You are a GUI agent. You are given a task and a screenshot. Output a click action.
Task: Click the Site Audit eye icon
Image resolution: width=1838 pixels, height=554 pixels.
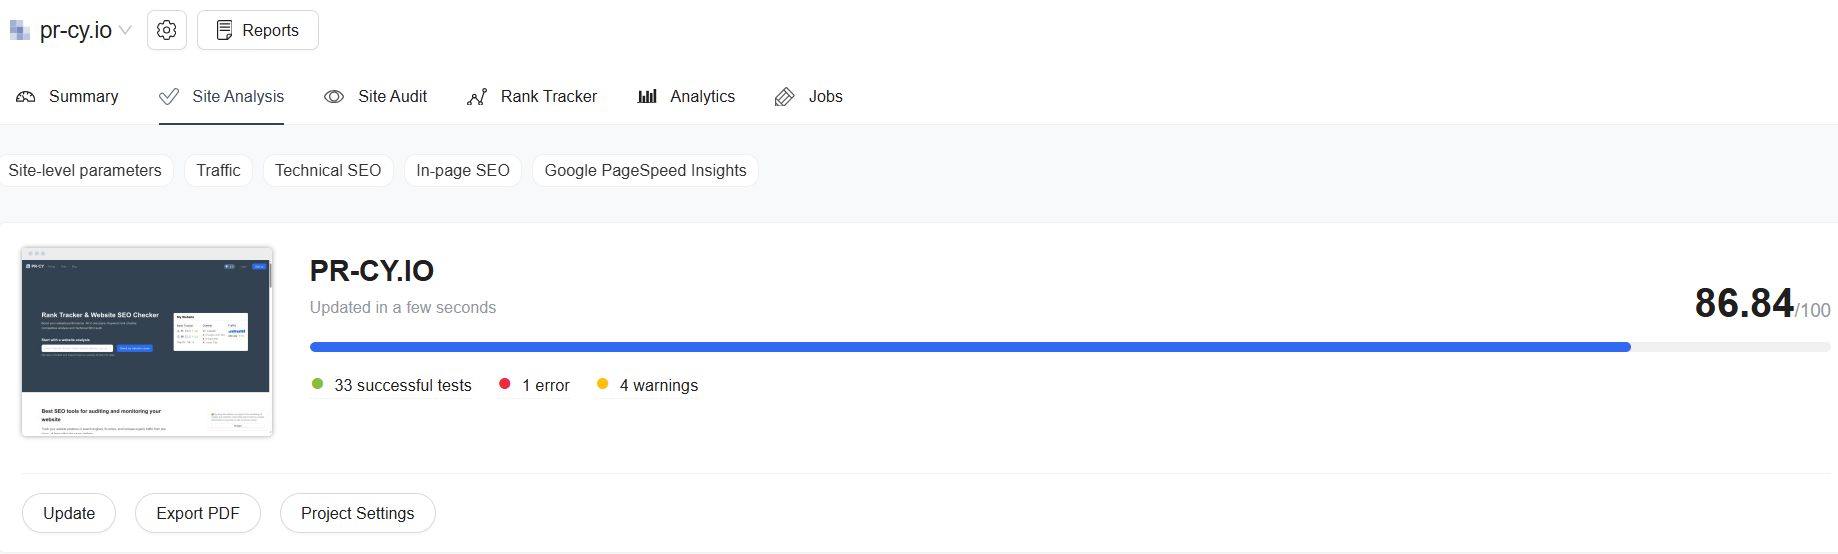tap(334, 97)
